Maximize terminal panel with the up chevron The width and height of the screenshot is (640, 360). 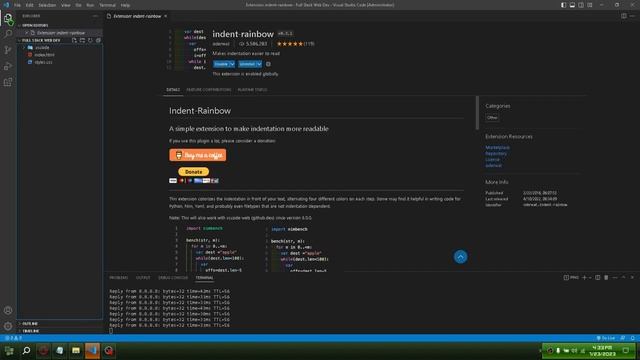coord(623,278)
